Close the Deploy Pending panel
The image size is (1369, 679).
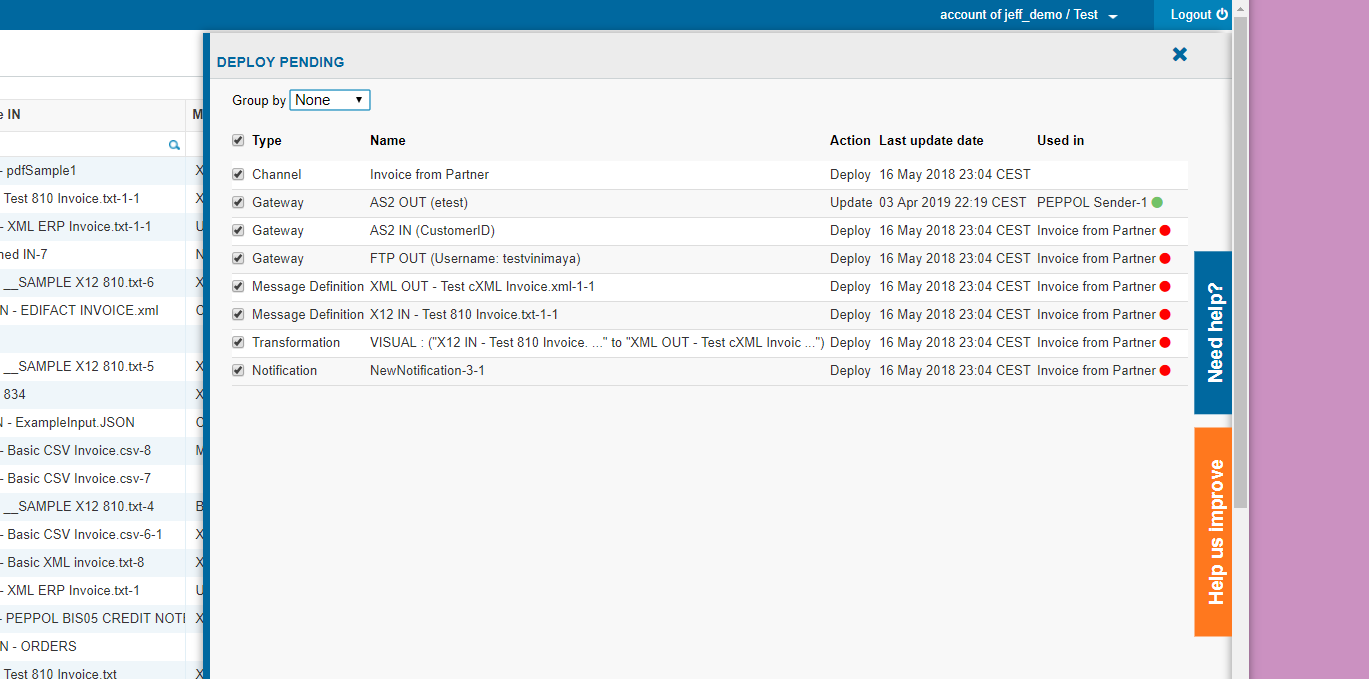point(1180,54)
